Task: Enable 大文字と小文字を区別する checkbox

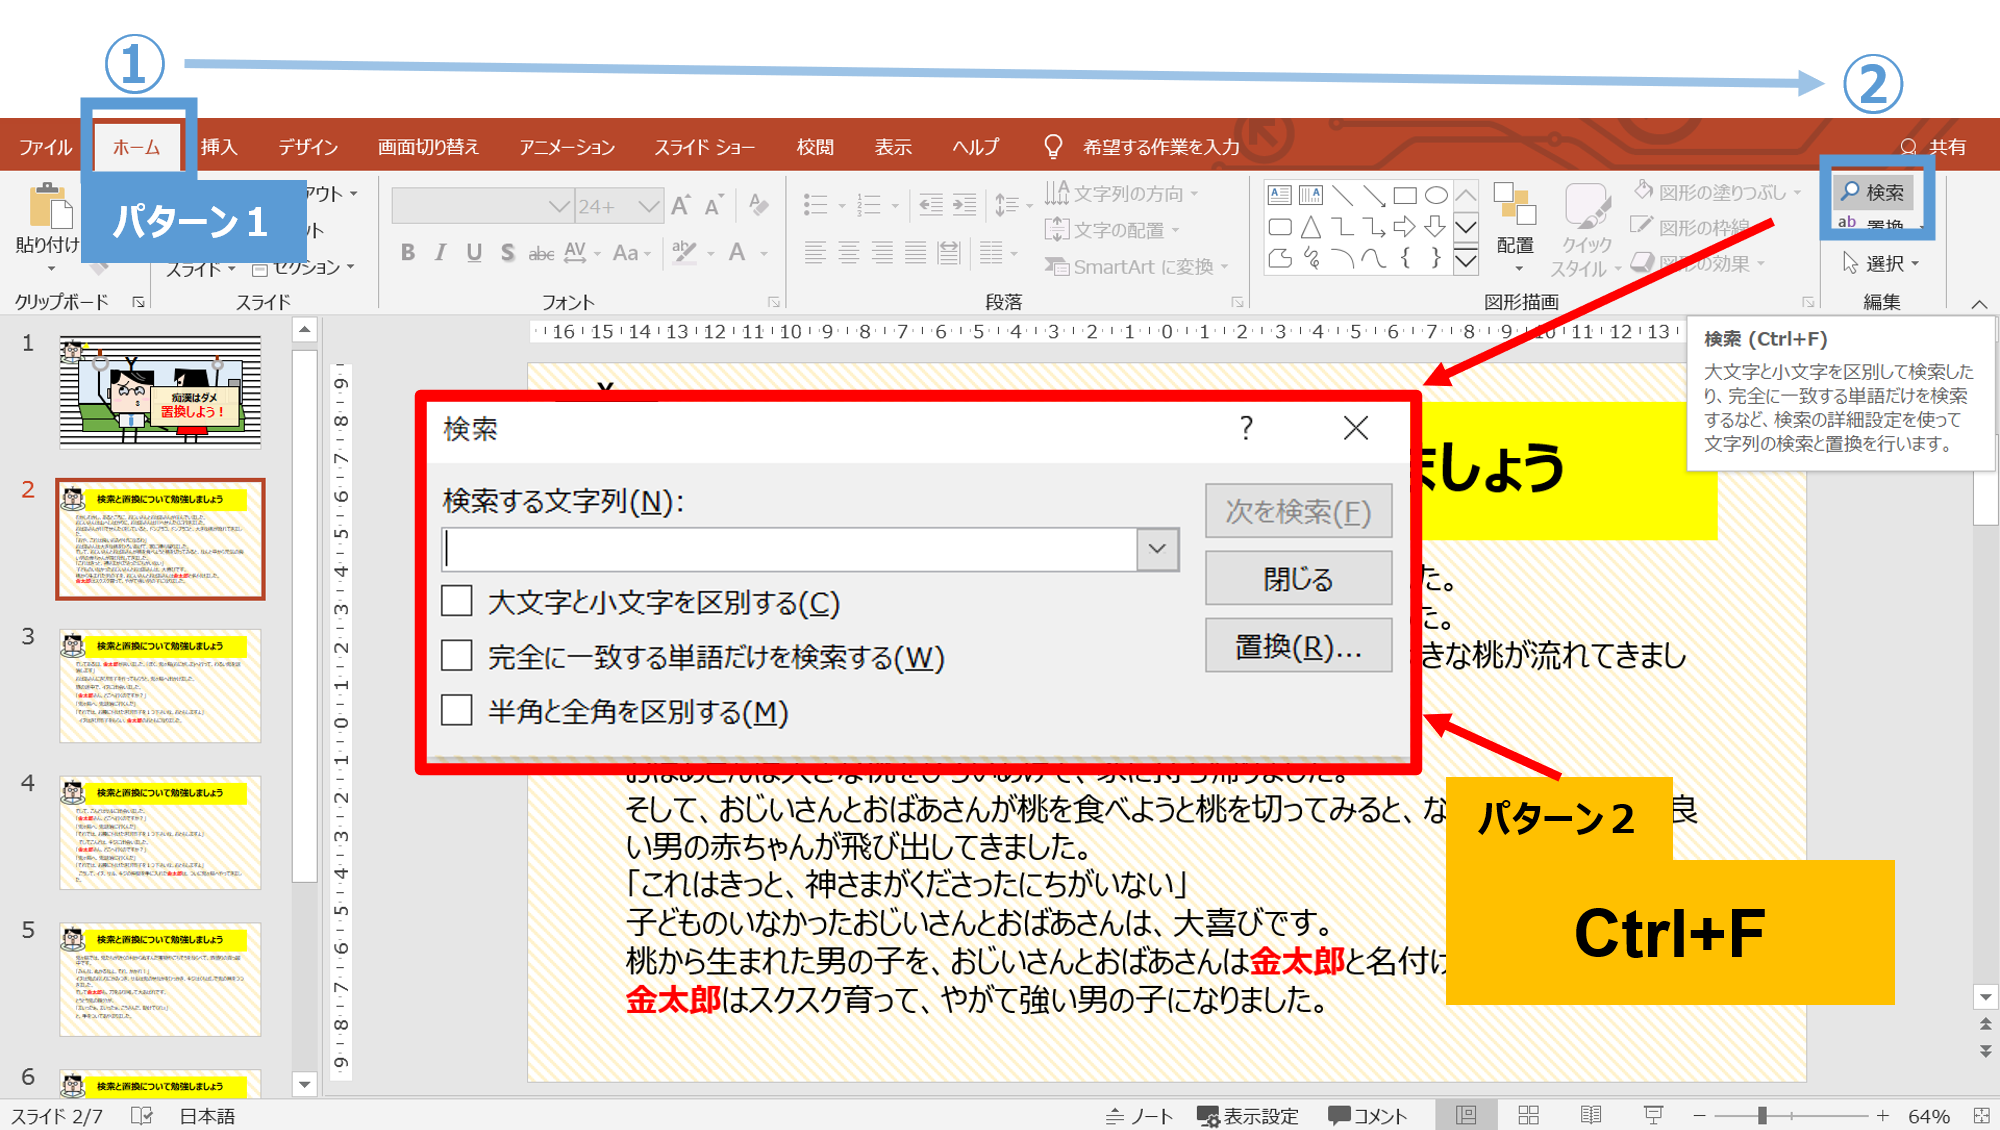Action: click(457, 601)
